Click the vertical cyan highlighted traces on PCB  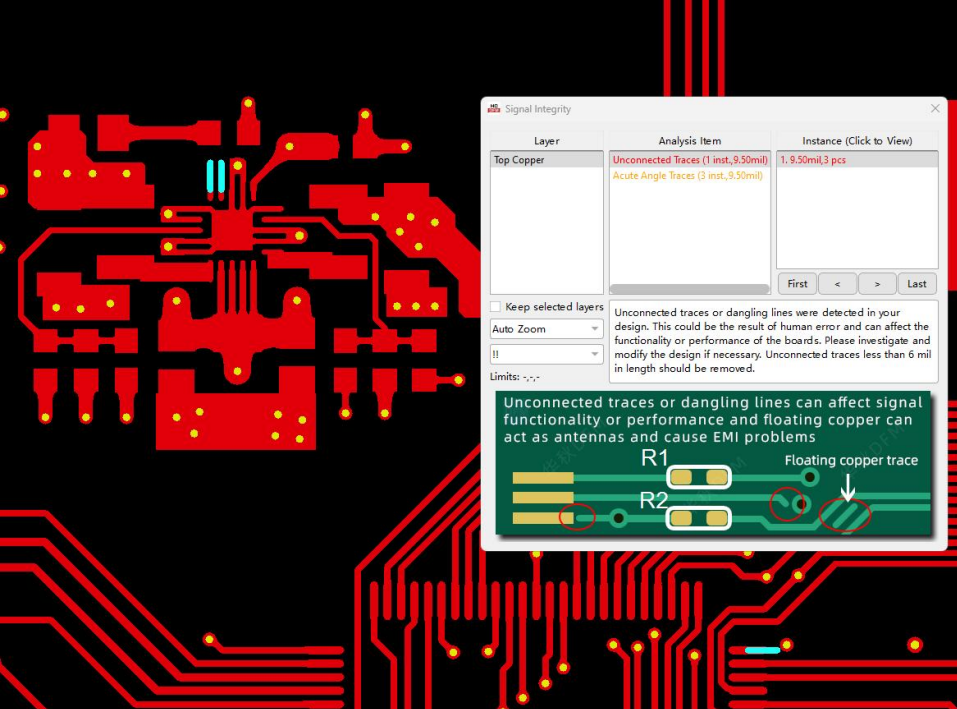(x=215, y=176)
